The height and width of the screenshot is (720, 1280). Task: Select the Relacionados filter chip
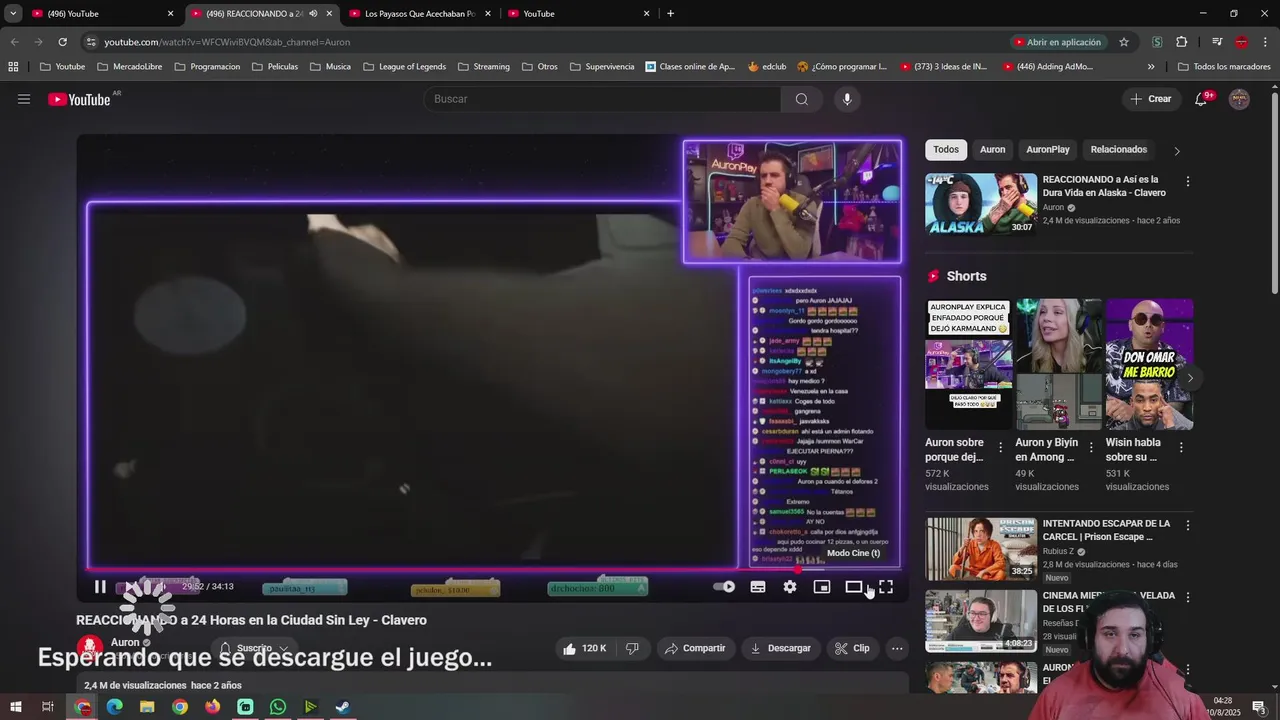[1119, 150]
